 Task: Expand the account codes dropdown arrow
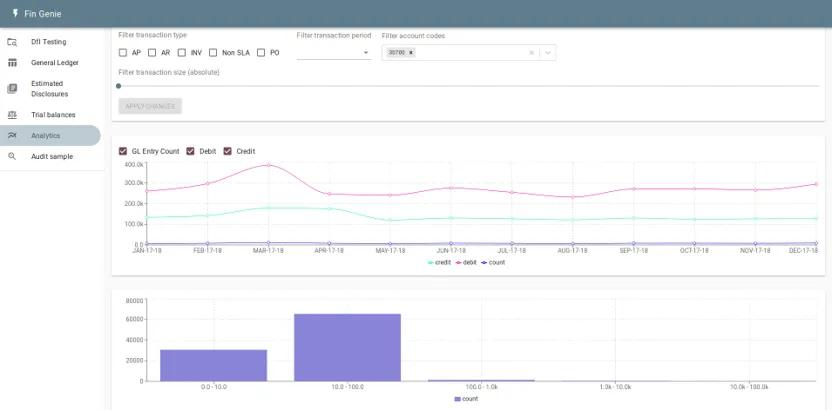click(548, 53)
